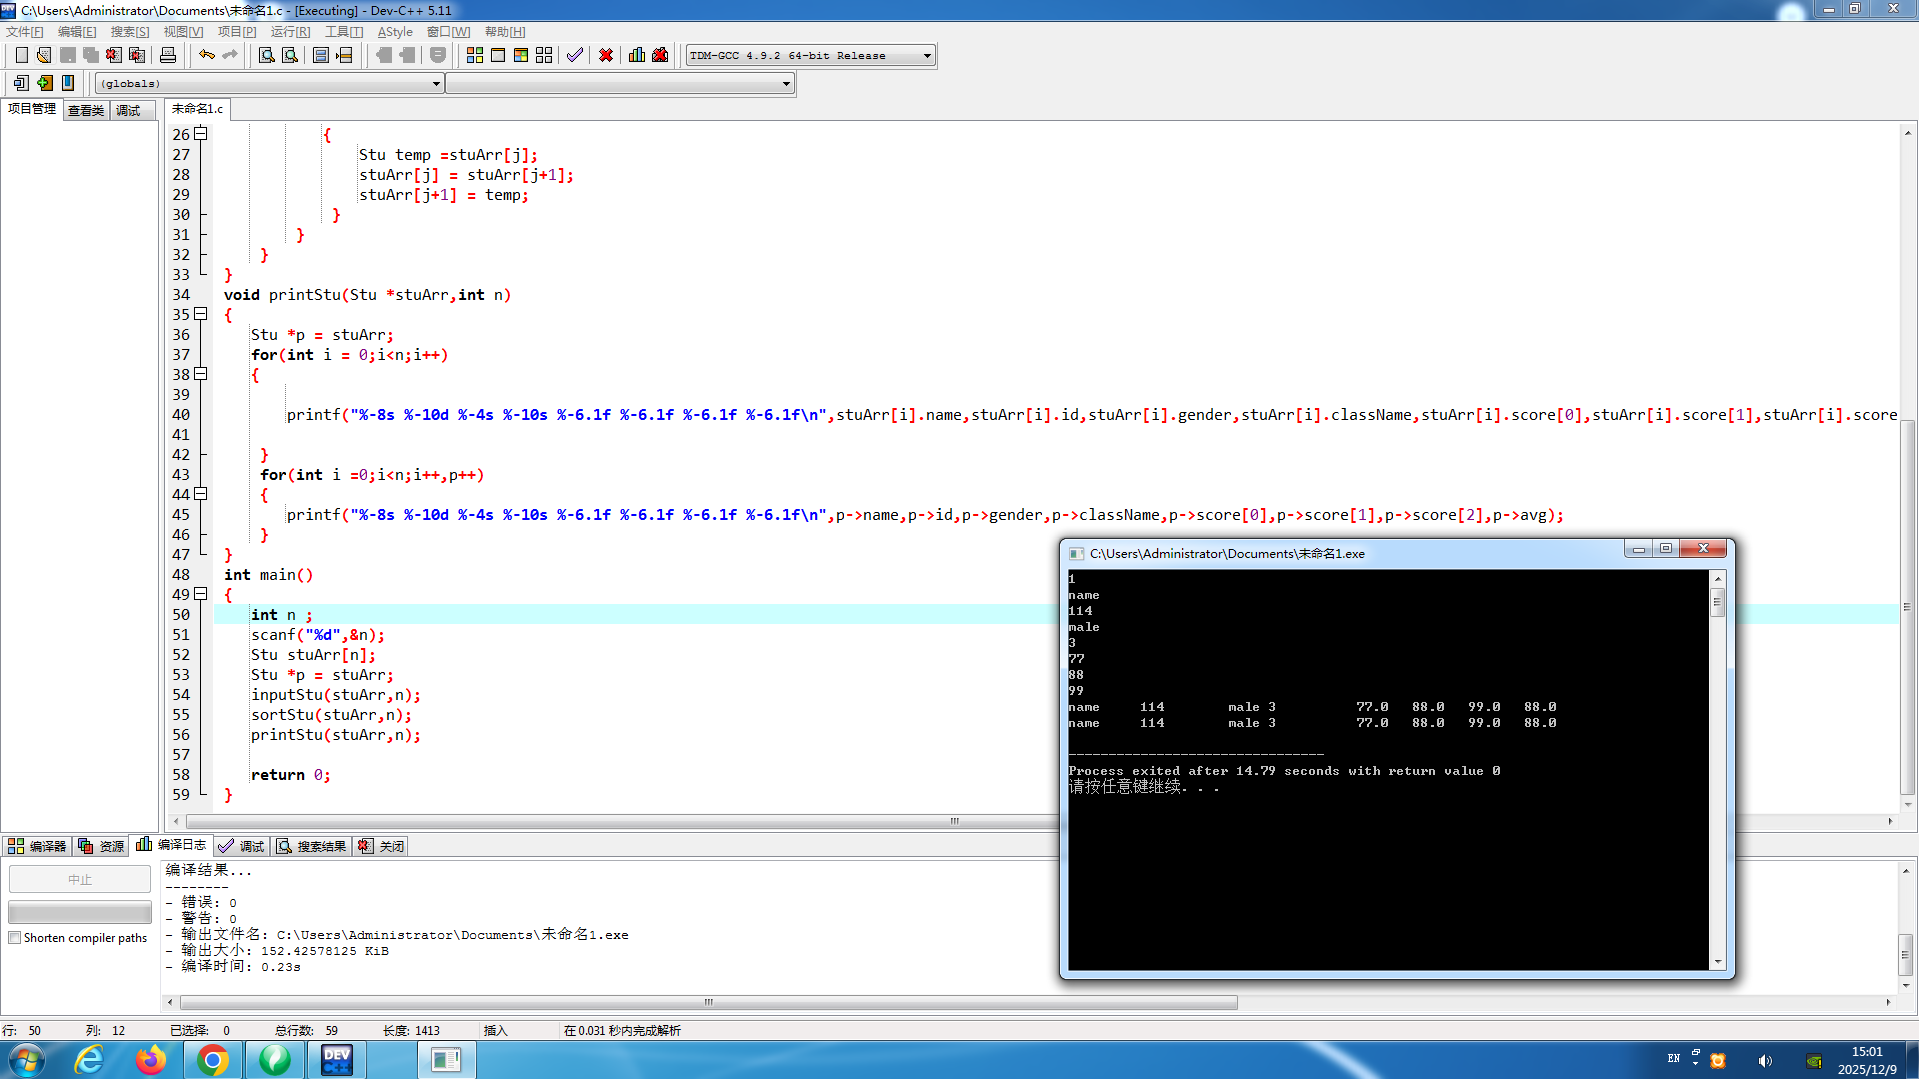The height and width of the screenshot is (1079, 1919).
Task: Switch to the 编译器 bottom tab
Action: (37, 846)
